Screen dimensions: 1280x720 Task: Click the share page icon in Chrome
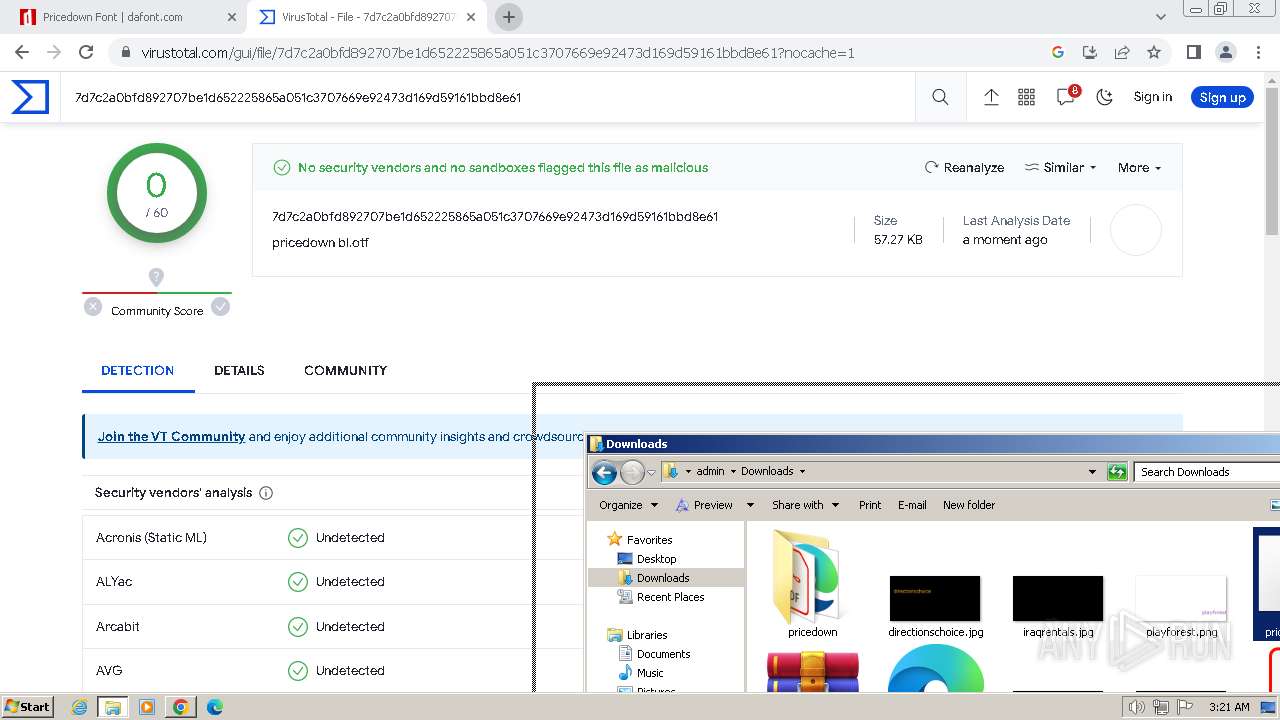pyautogui.click(x=1122, y=52)
